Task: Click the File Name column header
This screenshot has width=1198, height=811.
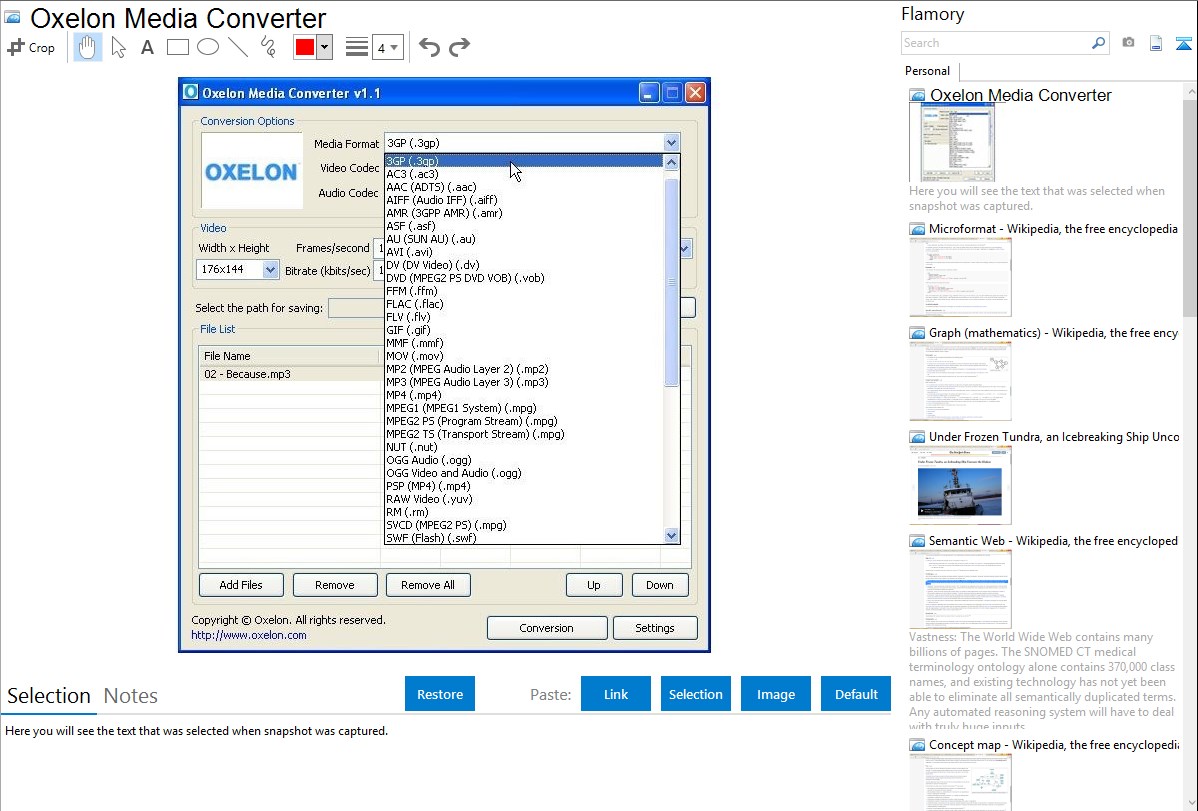Action: (289, 356)
